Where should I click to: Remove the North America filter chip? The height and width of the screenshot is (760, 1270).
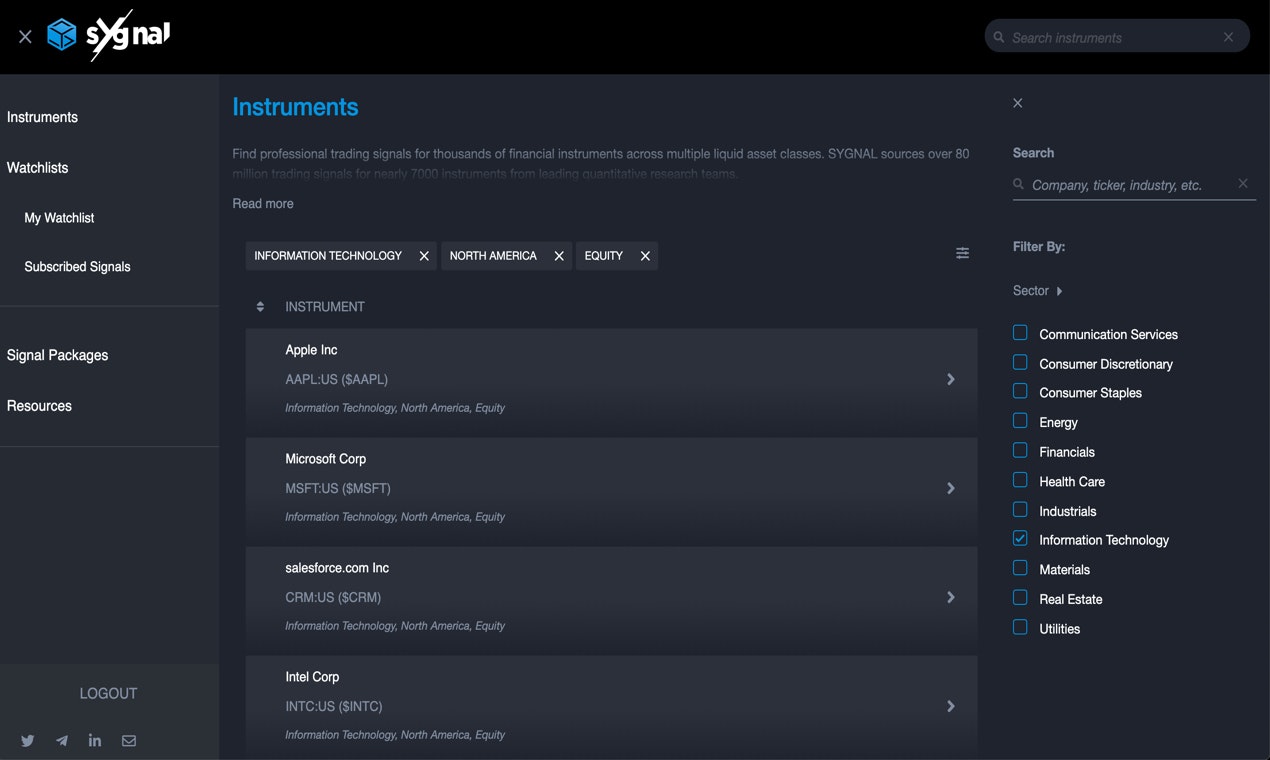pyautogui.click(x=559, y=256)
